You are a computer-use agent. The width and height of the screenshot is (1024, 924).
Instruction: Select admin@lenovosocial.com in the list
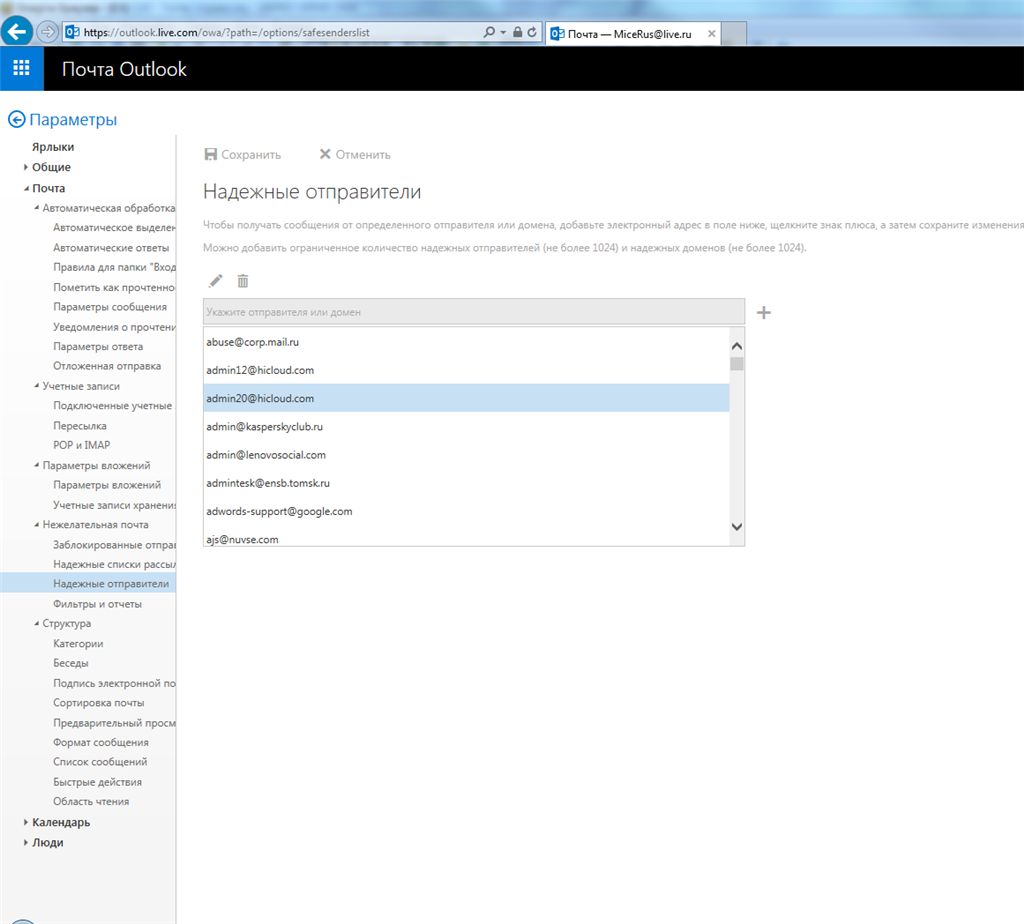[x=466, y=454]
